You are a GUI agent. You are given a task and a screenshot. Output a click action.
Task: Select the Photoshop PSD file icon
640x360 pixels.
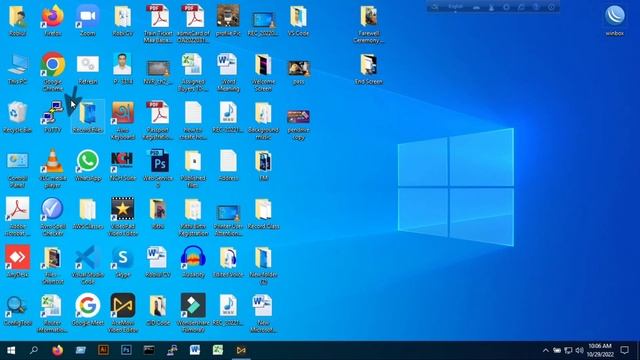pyautogui.click(x=158, y=168)
